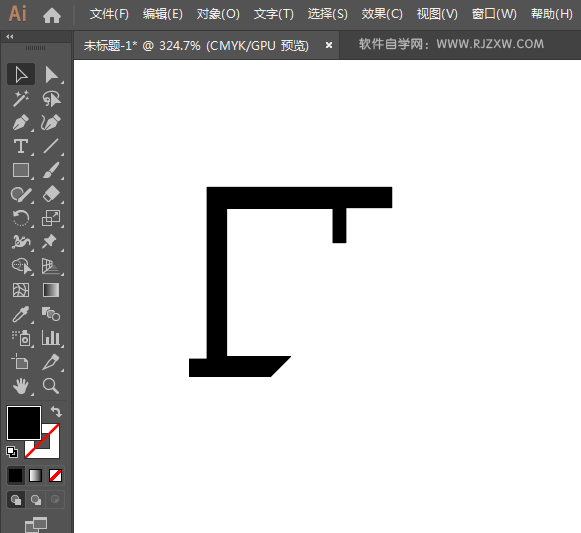581x533 pixels.
Task: Select the Mesh tool
Action: click(x=21, y=290)
